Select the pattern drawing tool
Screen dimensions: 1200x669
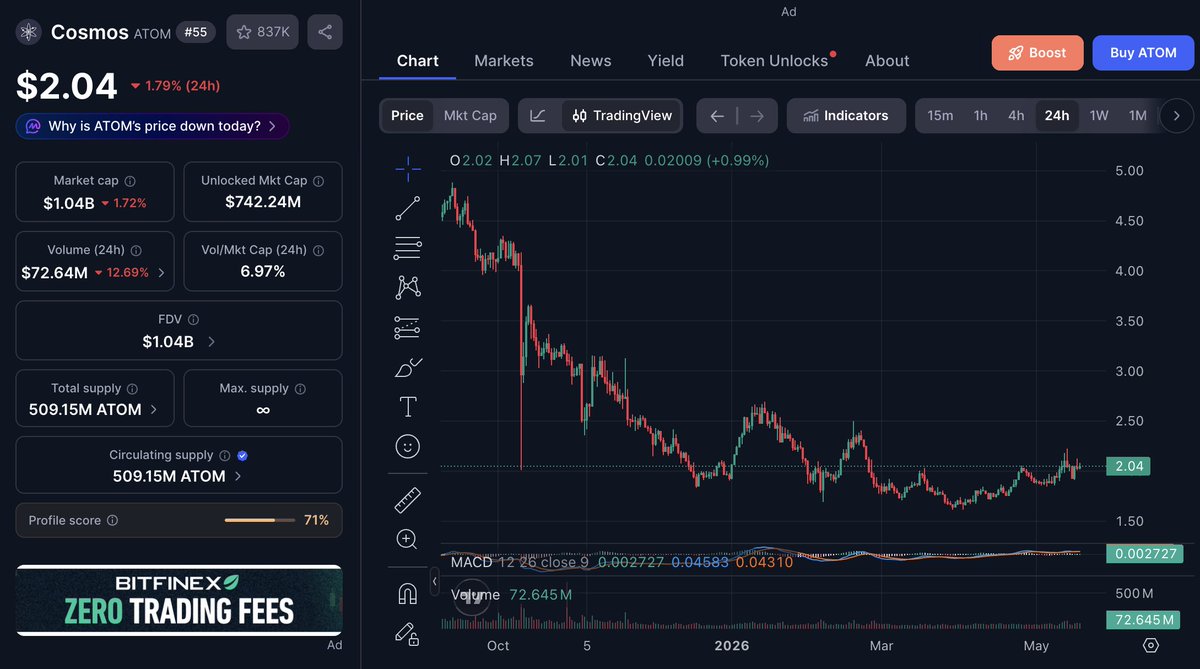(x=408, y=288)
